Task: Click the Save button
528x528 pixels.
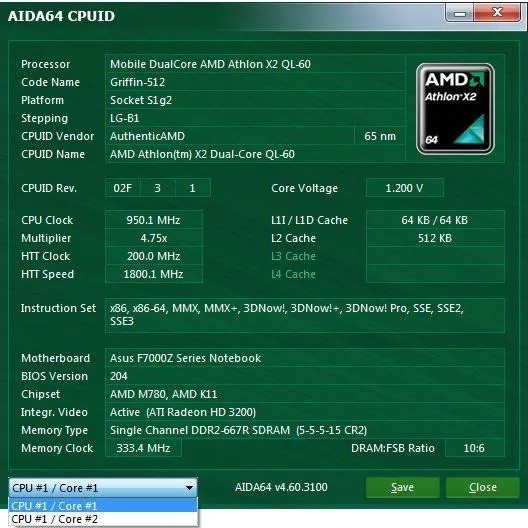Action: point(402,487)
